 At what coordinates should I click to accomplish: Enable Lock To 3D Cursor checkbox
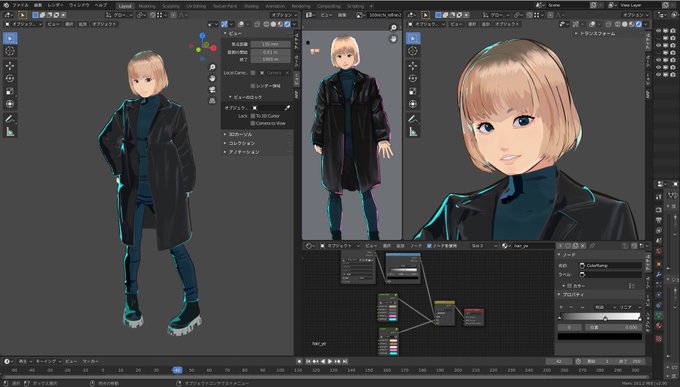[x=253, y=116]
